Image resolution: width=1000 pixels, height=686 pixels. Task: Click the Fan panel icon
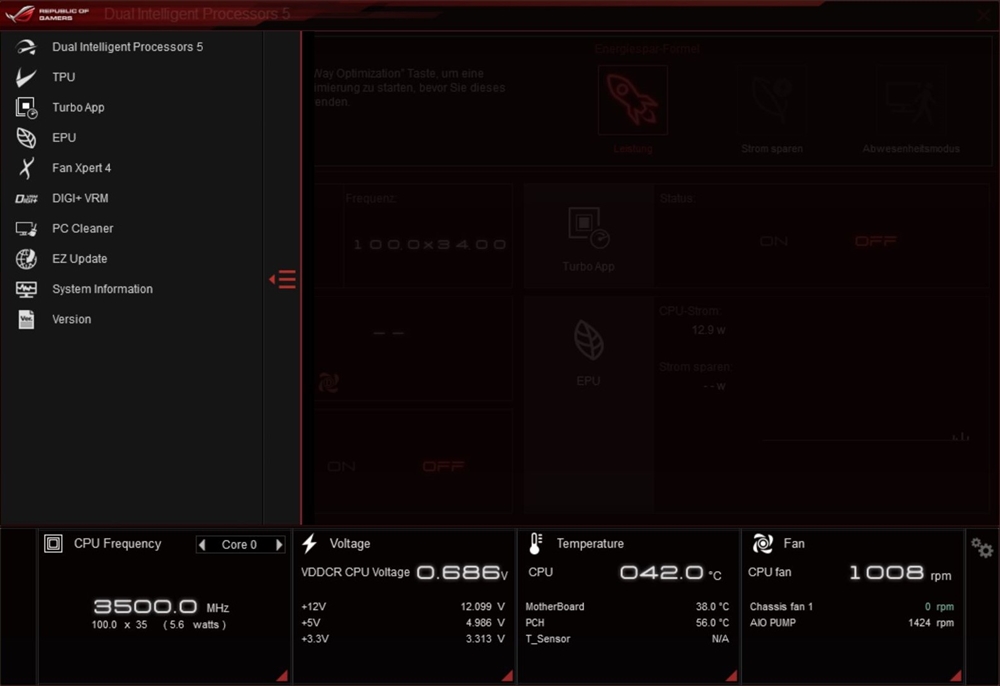(763, 544)
